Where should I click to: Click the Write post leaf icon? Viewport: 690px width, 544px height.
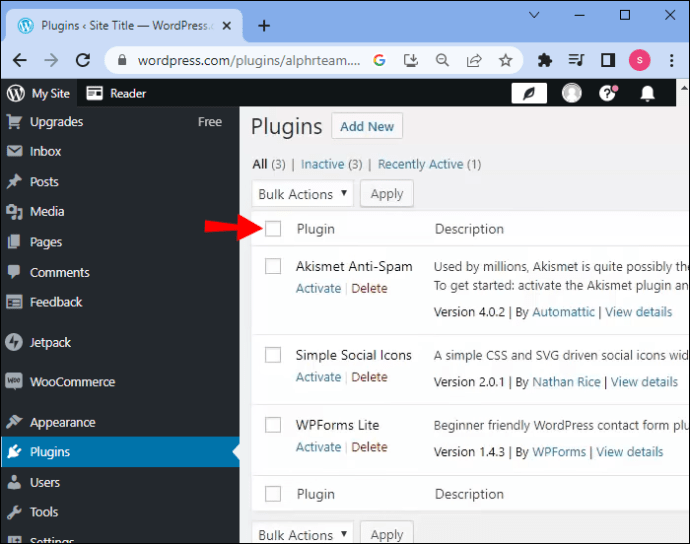(529, 93)
